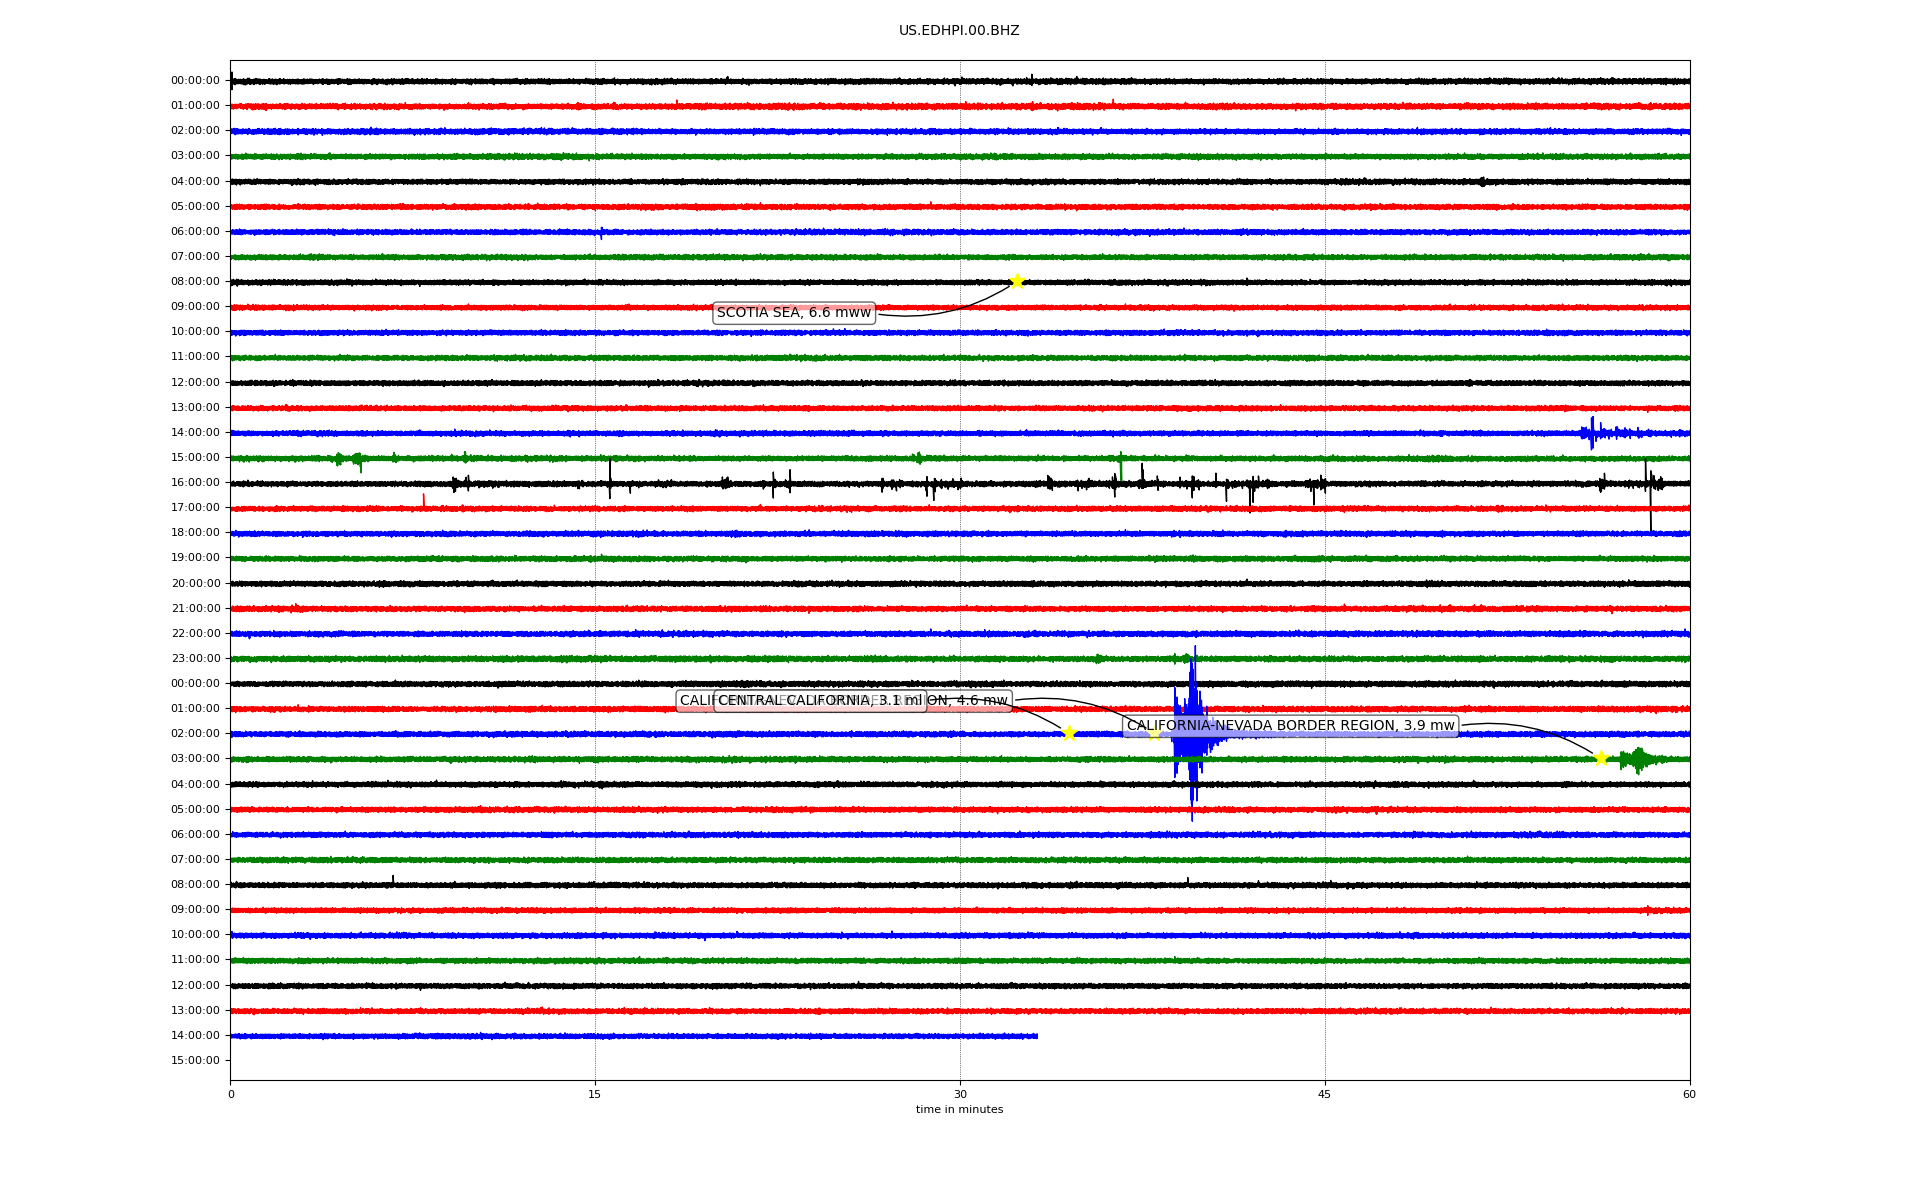Click the green waveform burst after the 3.9 mw star
This screenshot has width=1920, height=1200.
coord(1640,760)
